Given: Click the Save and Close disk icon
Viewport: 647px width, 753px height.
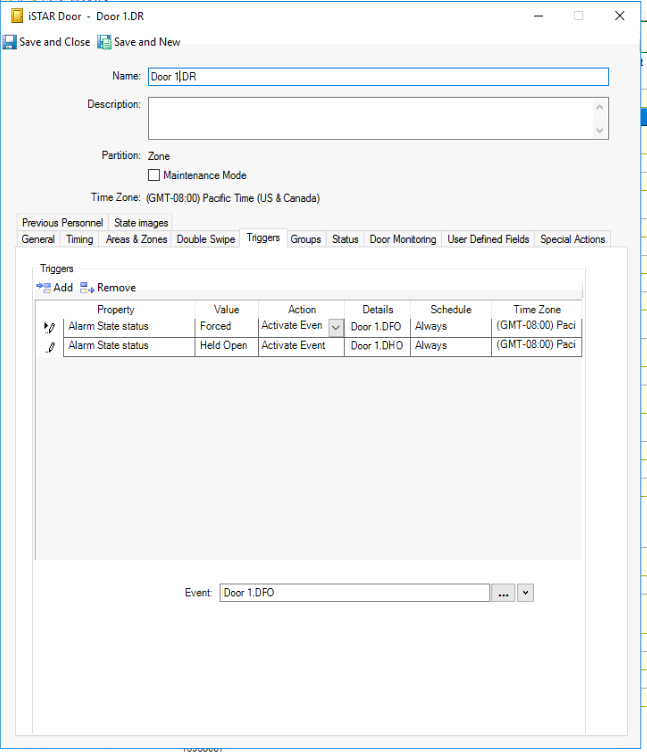Looking at the screenshot, I should tap(9, 42).
